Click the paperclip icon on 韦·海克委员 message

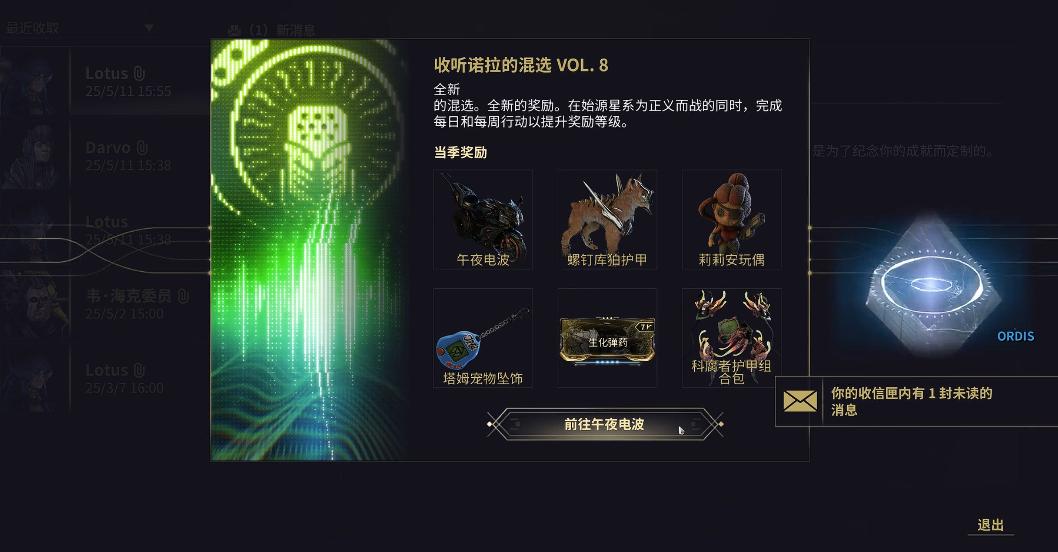pos(183,296)
